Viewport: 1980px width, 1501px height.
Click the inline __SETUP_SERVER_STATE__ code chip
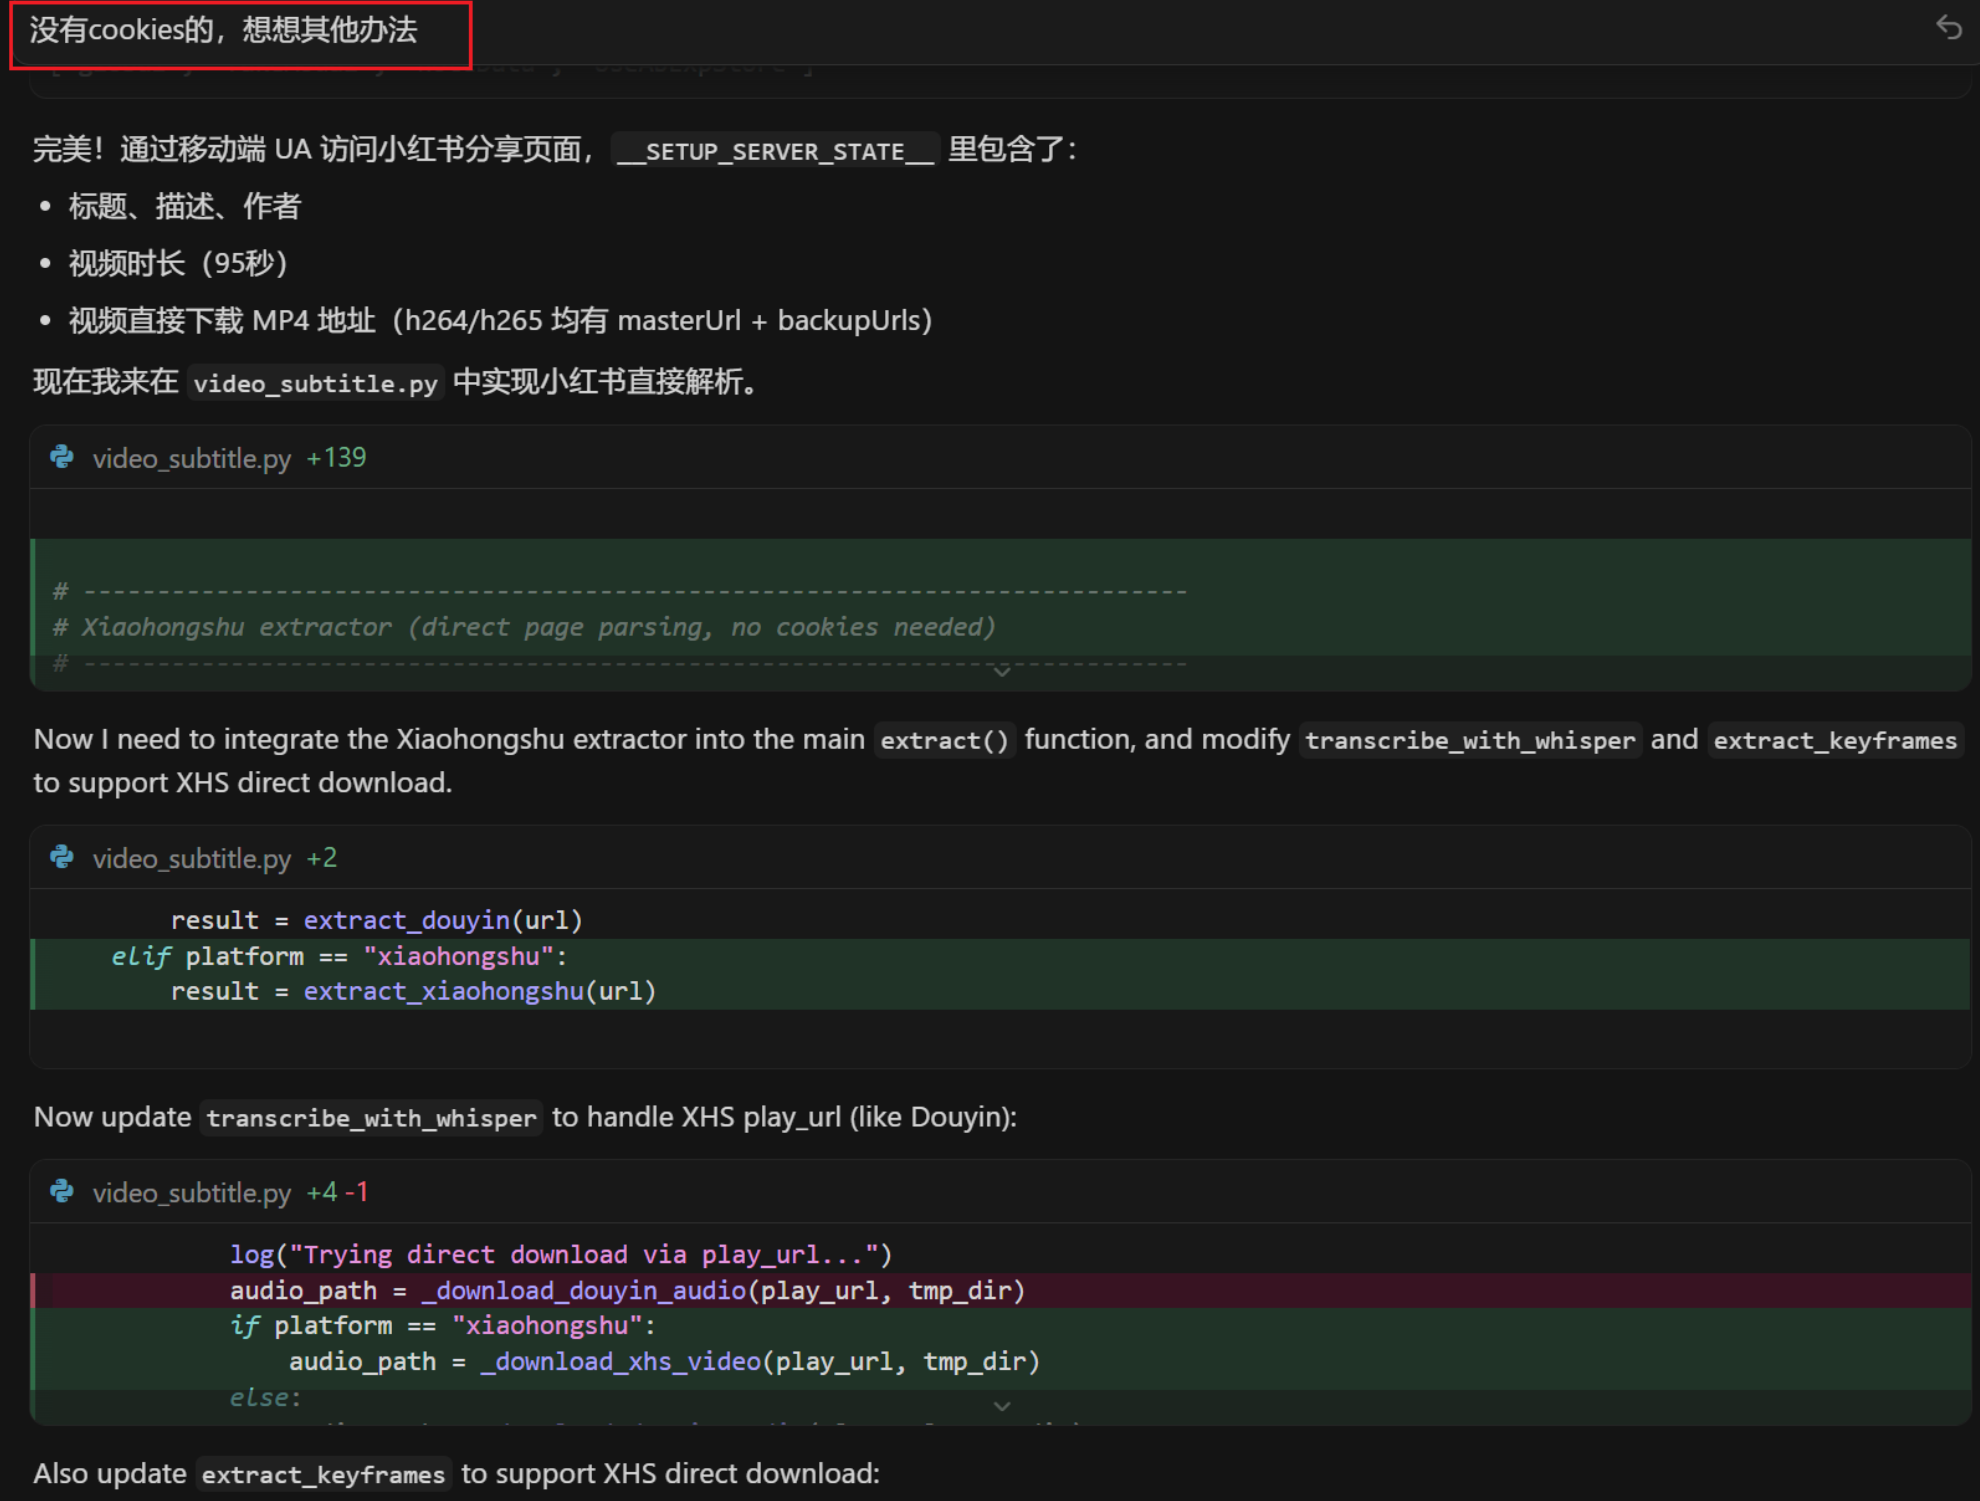[x=774, y=151]
